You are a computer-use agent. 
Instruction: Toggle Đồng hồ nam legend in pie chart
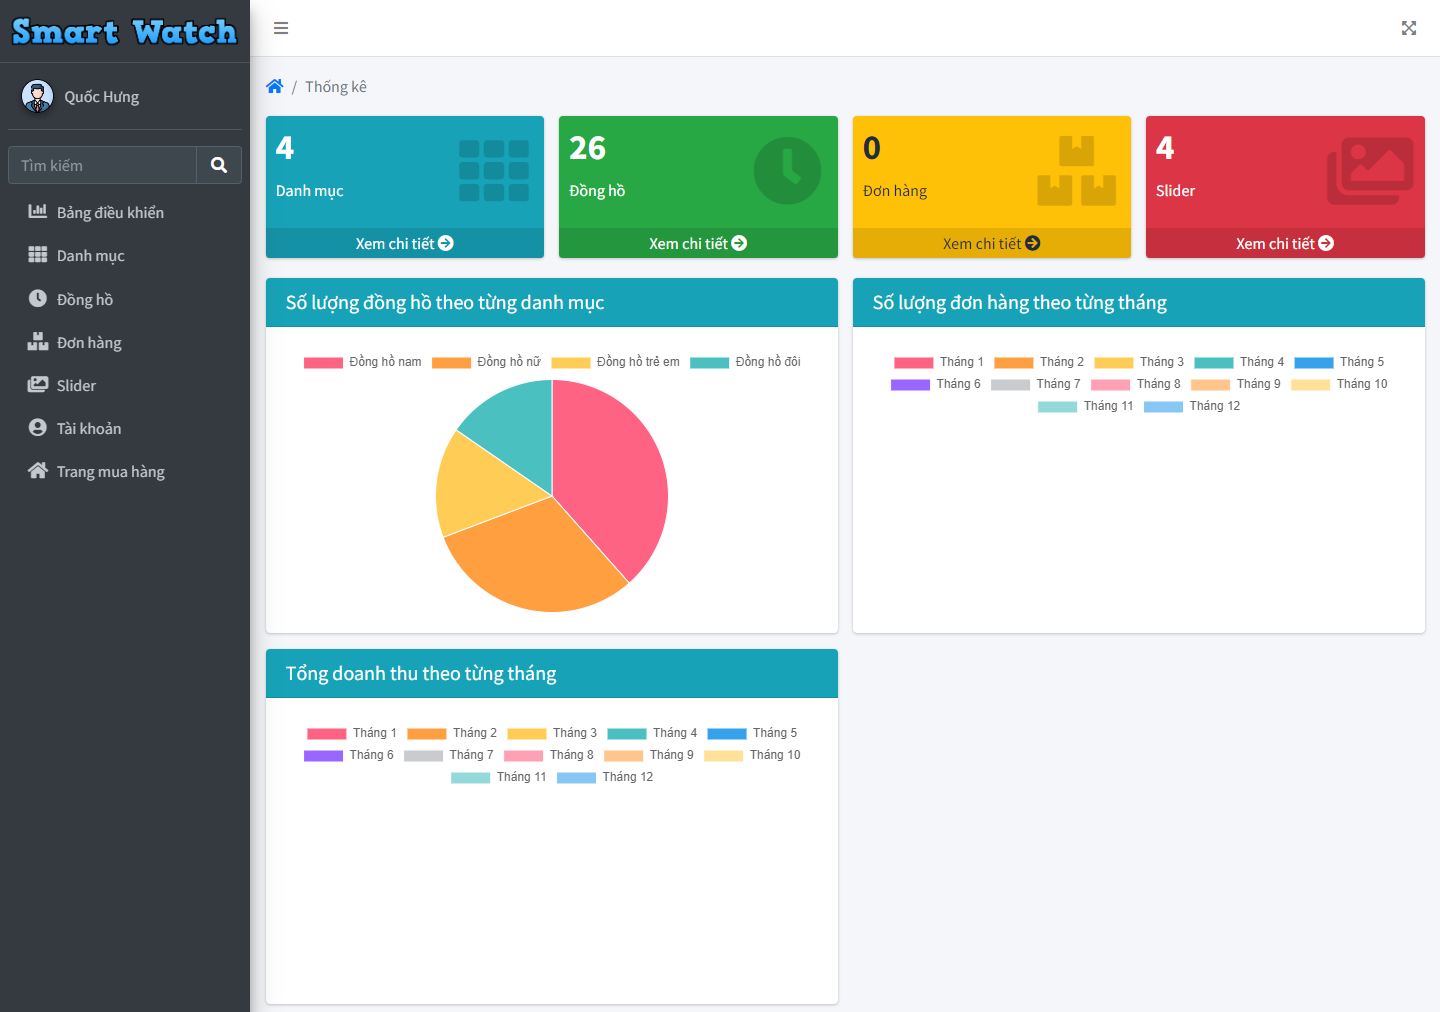point(363,362)
